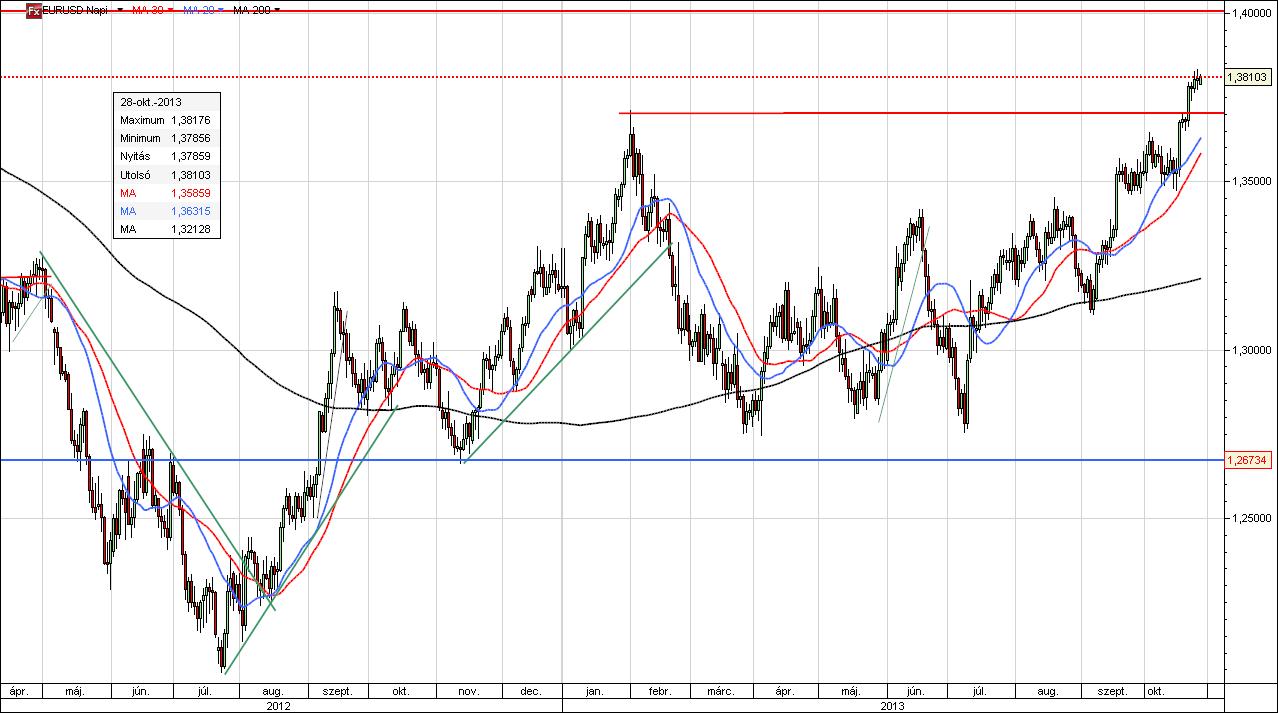
Task: Click the EURUSD Napi symbol label
Action: click(x=76, y=9)
